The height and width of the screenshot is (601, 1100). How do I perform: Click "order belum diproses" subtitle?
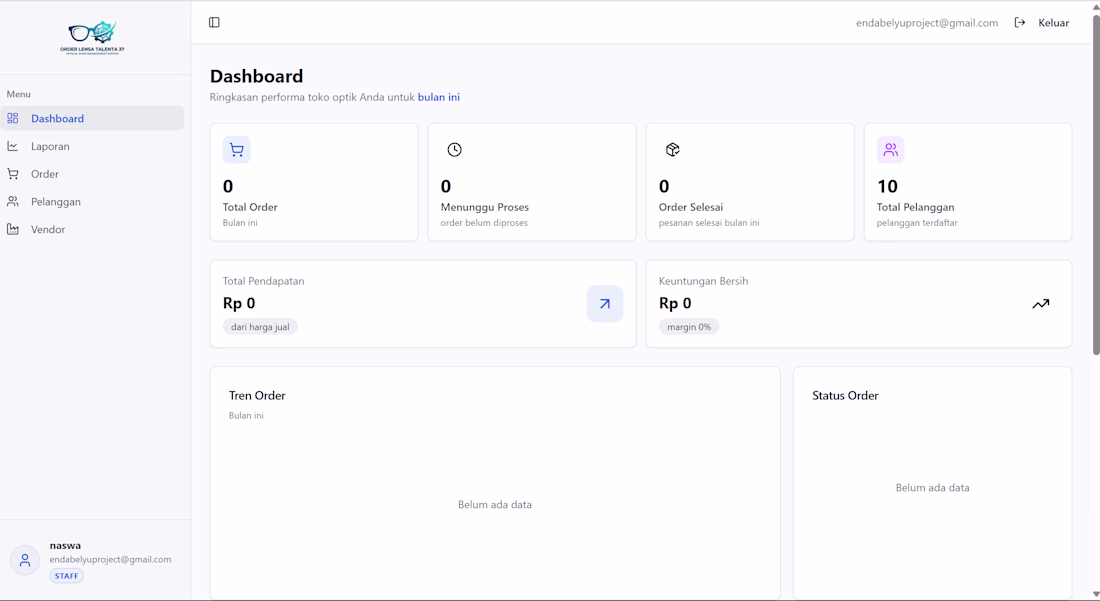pyautogui.click(x=484, y=223)
